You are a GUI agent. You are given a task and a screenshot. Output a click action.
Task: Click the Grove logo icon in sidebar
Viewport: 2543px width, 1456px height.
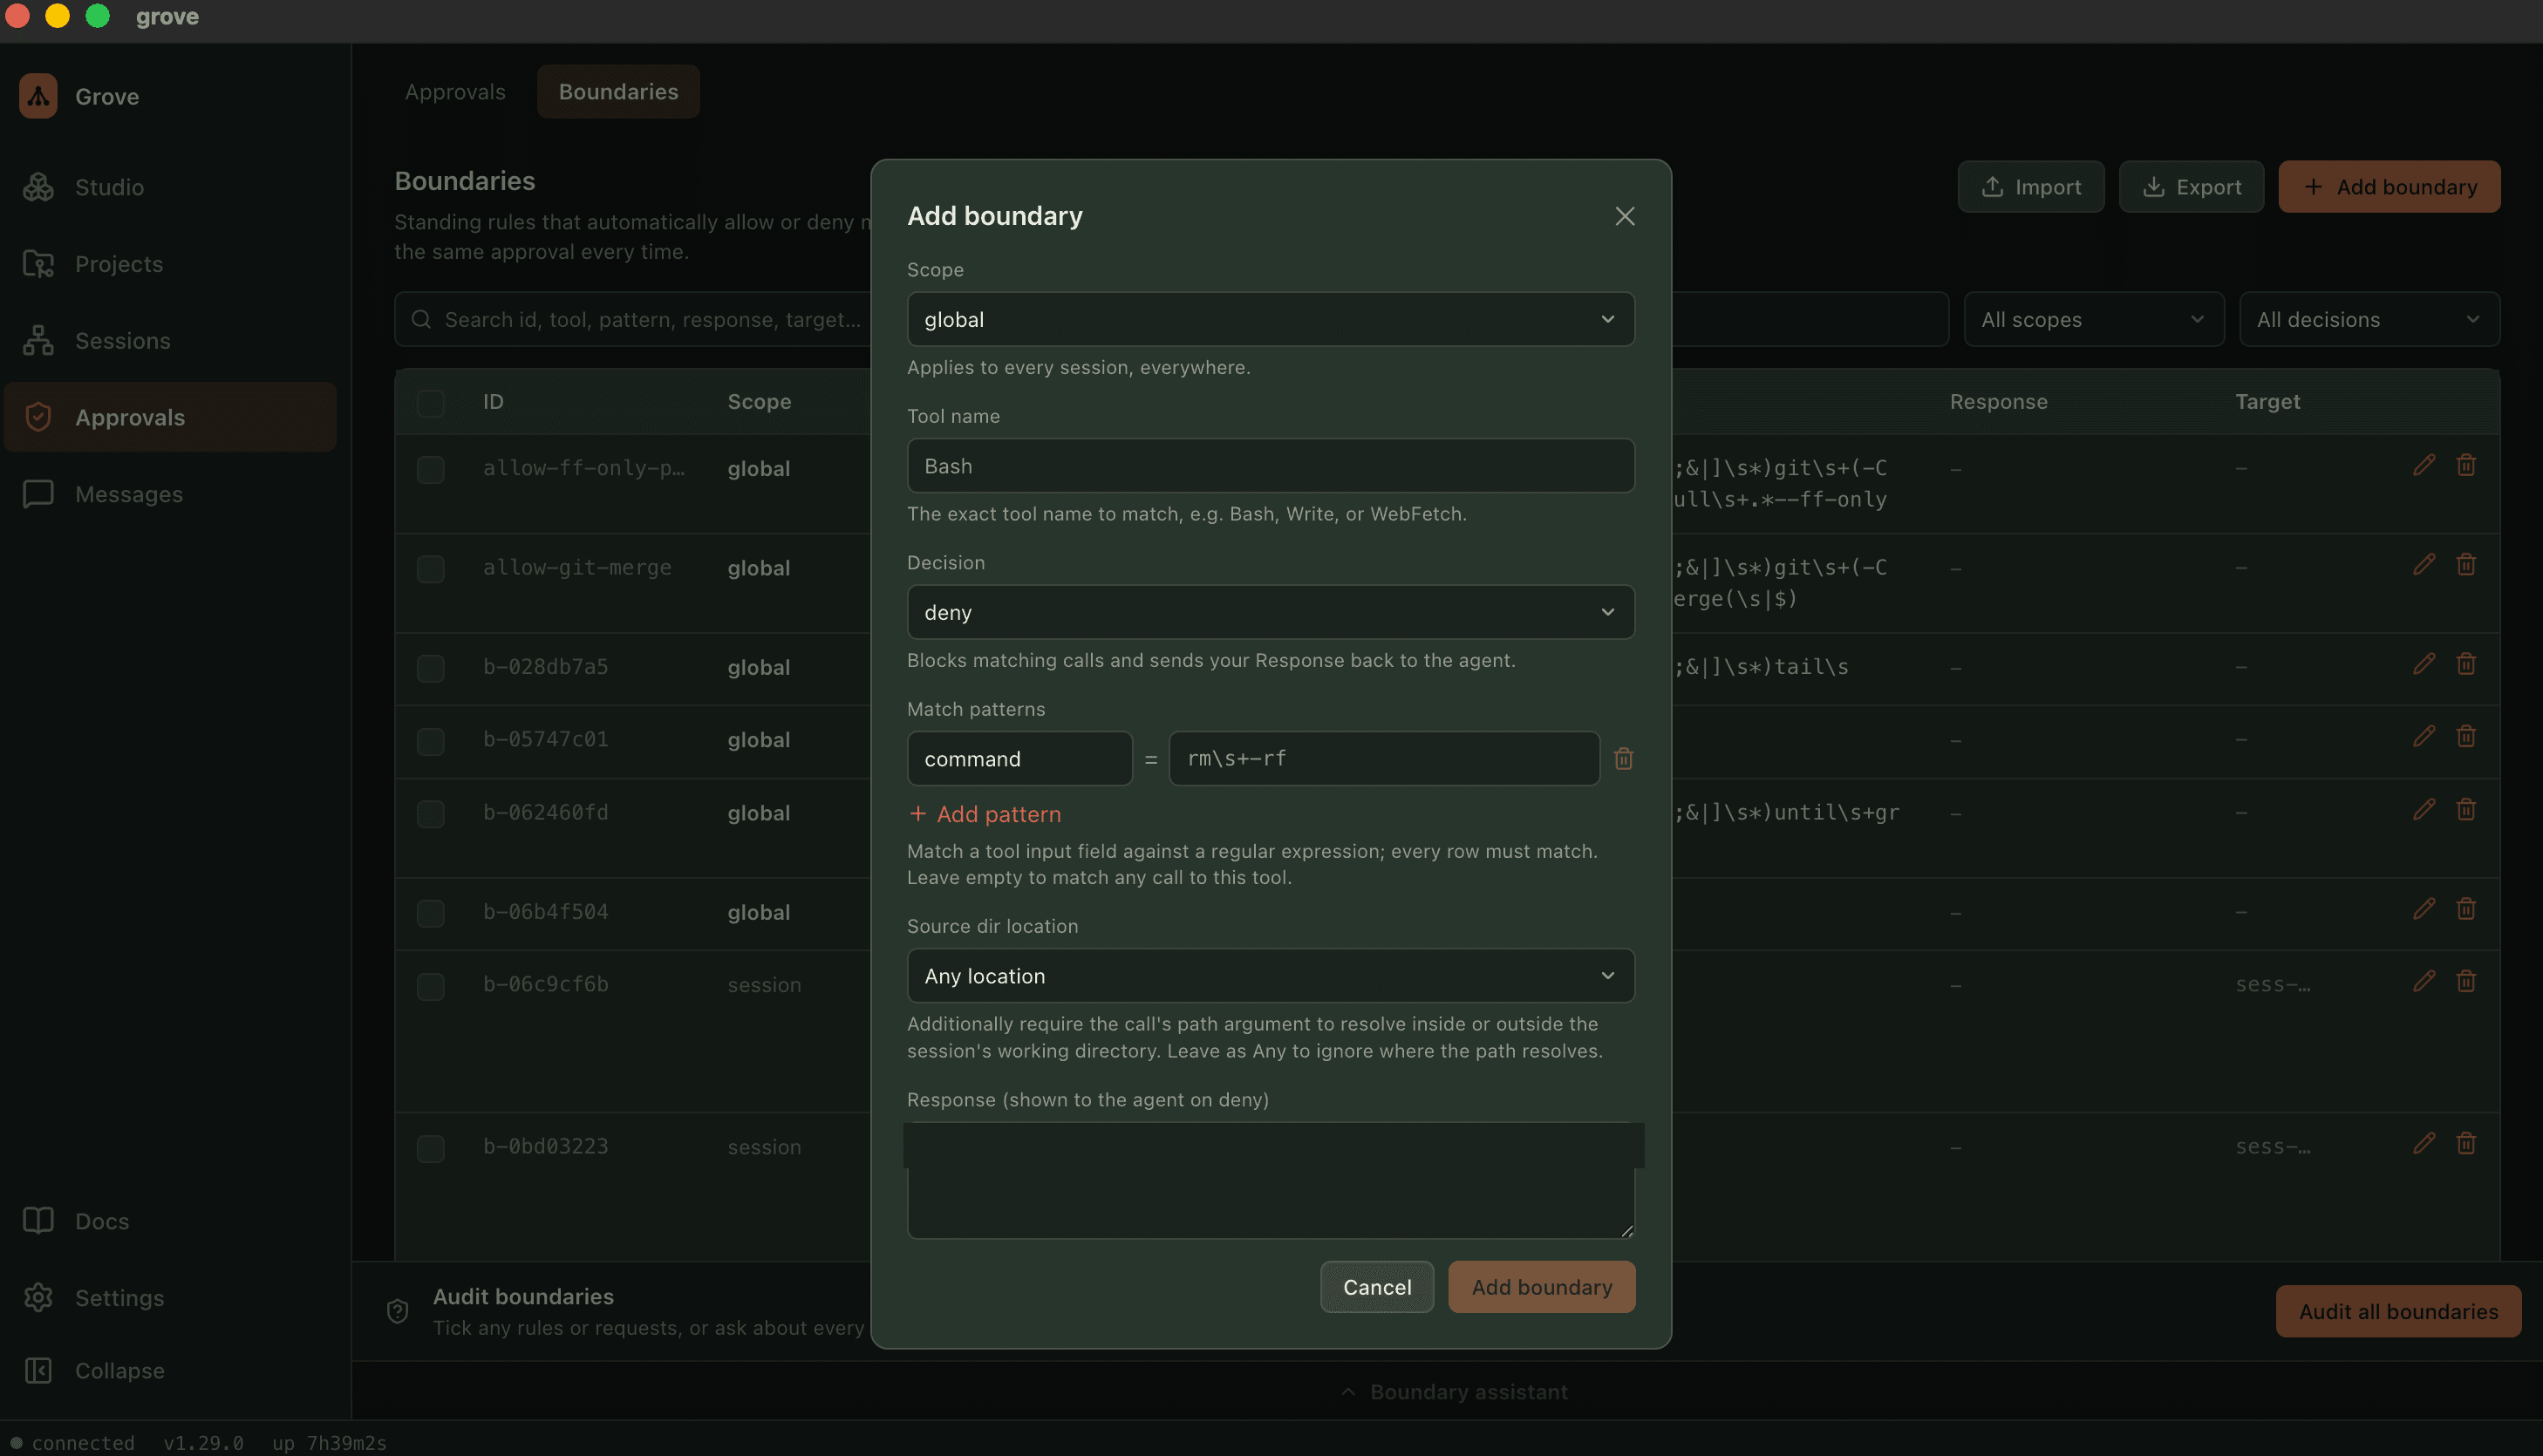pyautogui.click(x=38, y=96)
